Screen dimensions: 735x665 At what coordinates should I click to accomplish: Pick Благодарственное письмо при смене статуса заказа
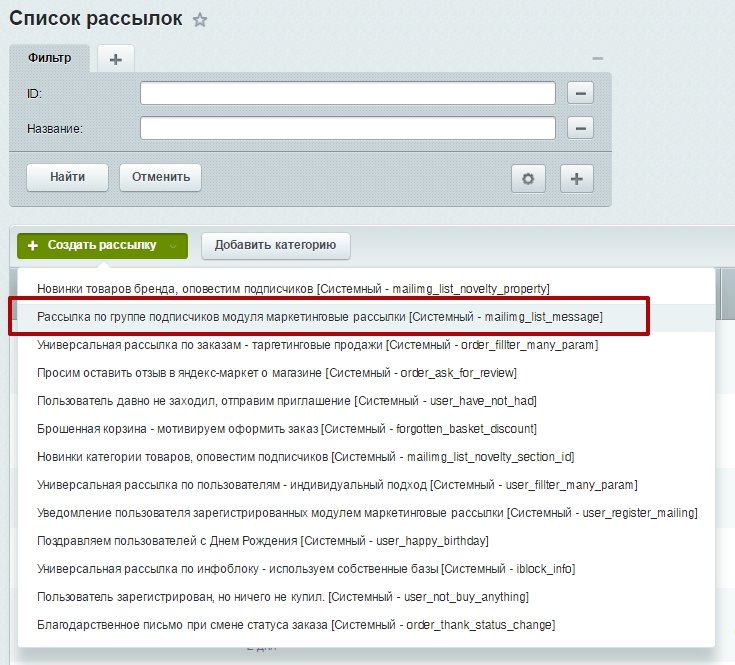point(296,625)
